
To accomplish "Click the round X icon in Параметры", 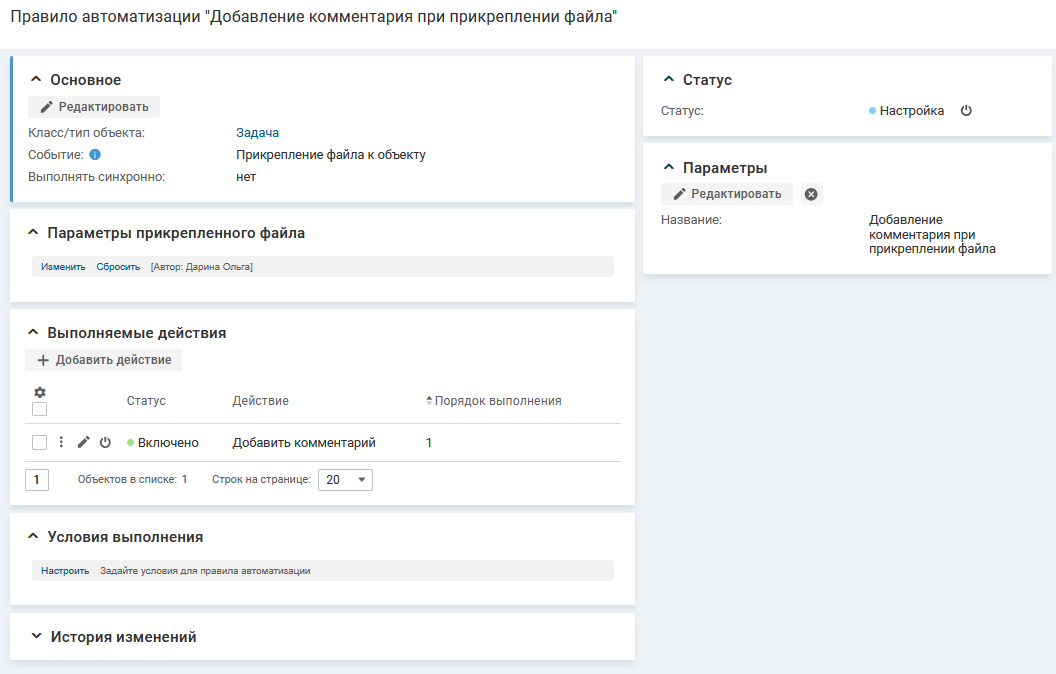I will [811, 194].
